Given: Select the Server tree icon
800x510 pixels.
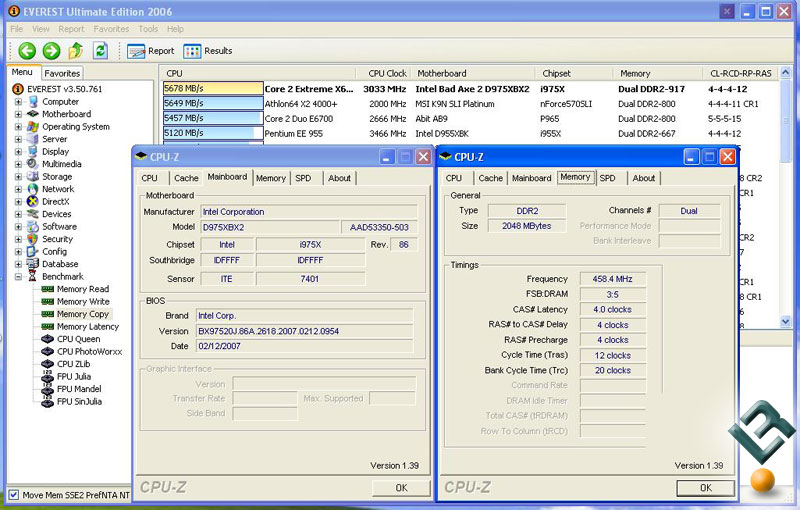Looking at the screenshot, I should [33, 139].
